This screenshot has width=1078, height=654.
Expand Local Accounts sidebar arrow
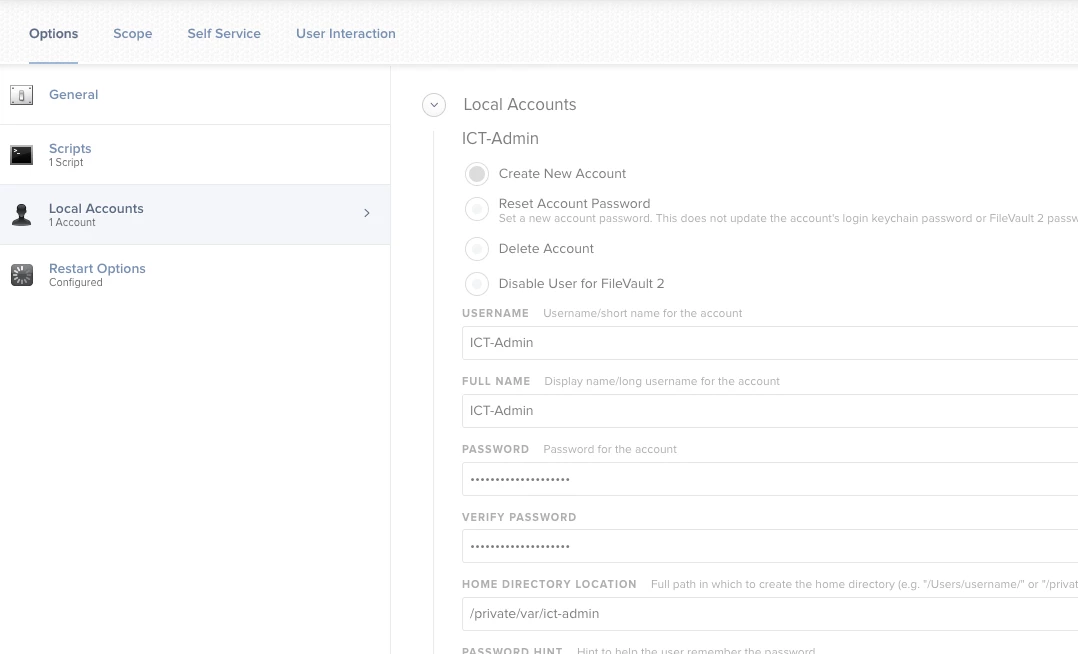367,213
